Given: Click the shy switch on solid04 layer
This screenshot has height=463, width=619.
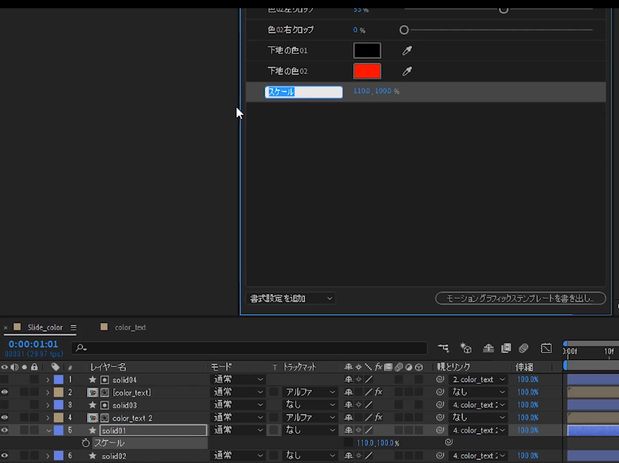Looking at the screenshot, I should coord(348,379).
